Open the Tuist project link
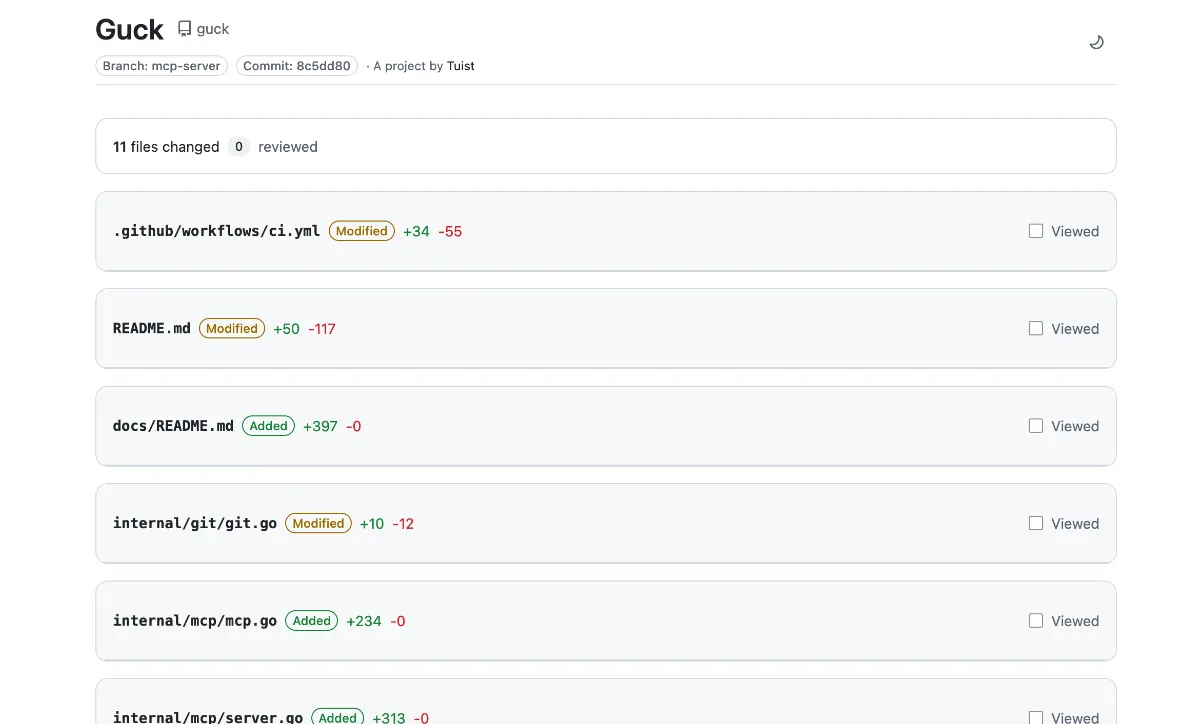The width and height of the screenshot is (1200, 724). pyautogui.click(x=460, y=65)
